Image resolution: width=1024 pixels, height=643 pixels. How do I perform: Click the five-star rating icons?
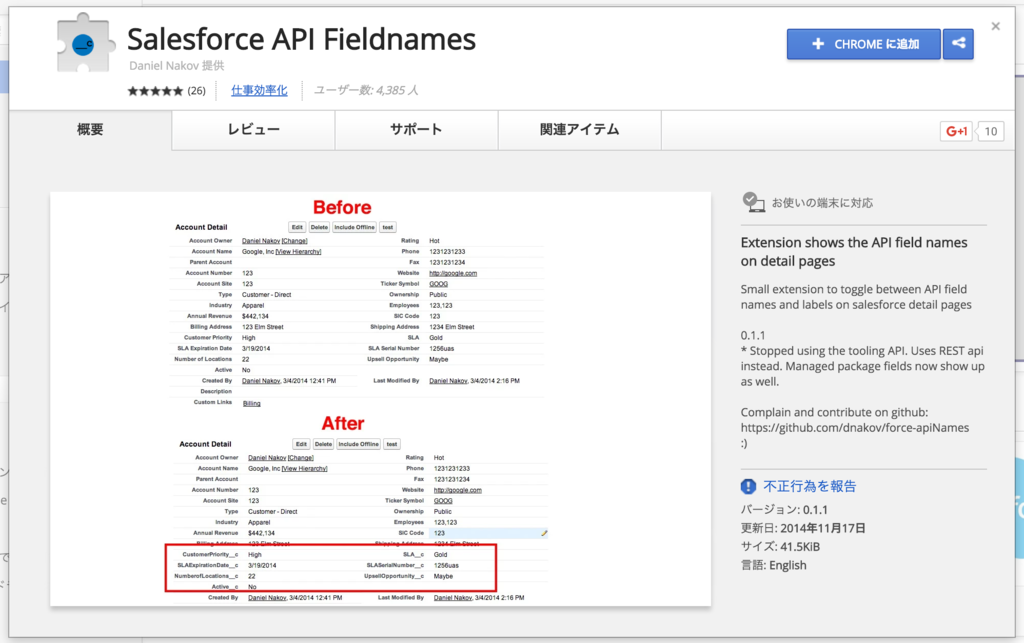[155, 91]
